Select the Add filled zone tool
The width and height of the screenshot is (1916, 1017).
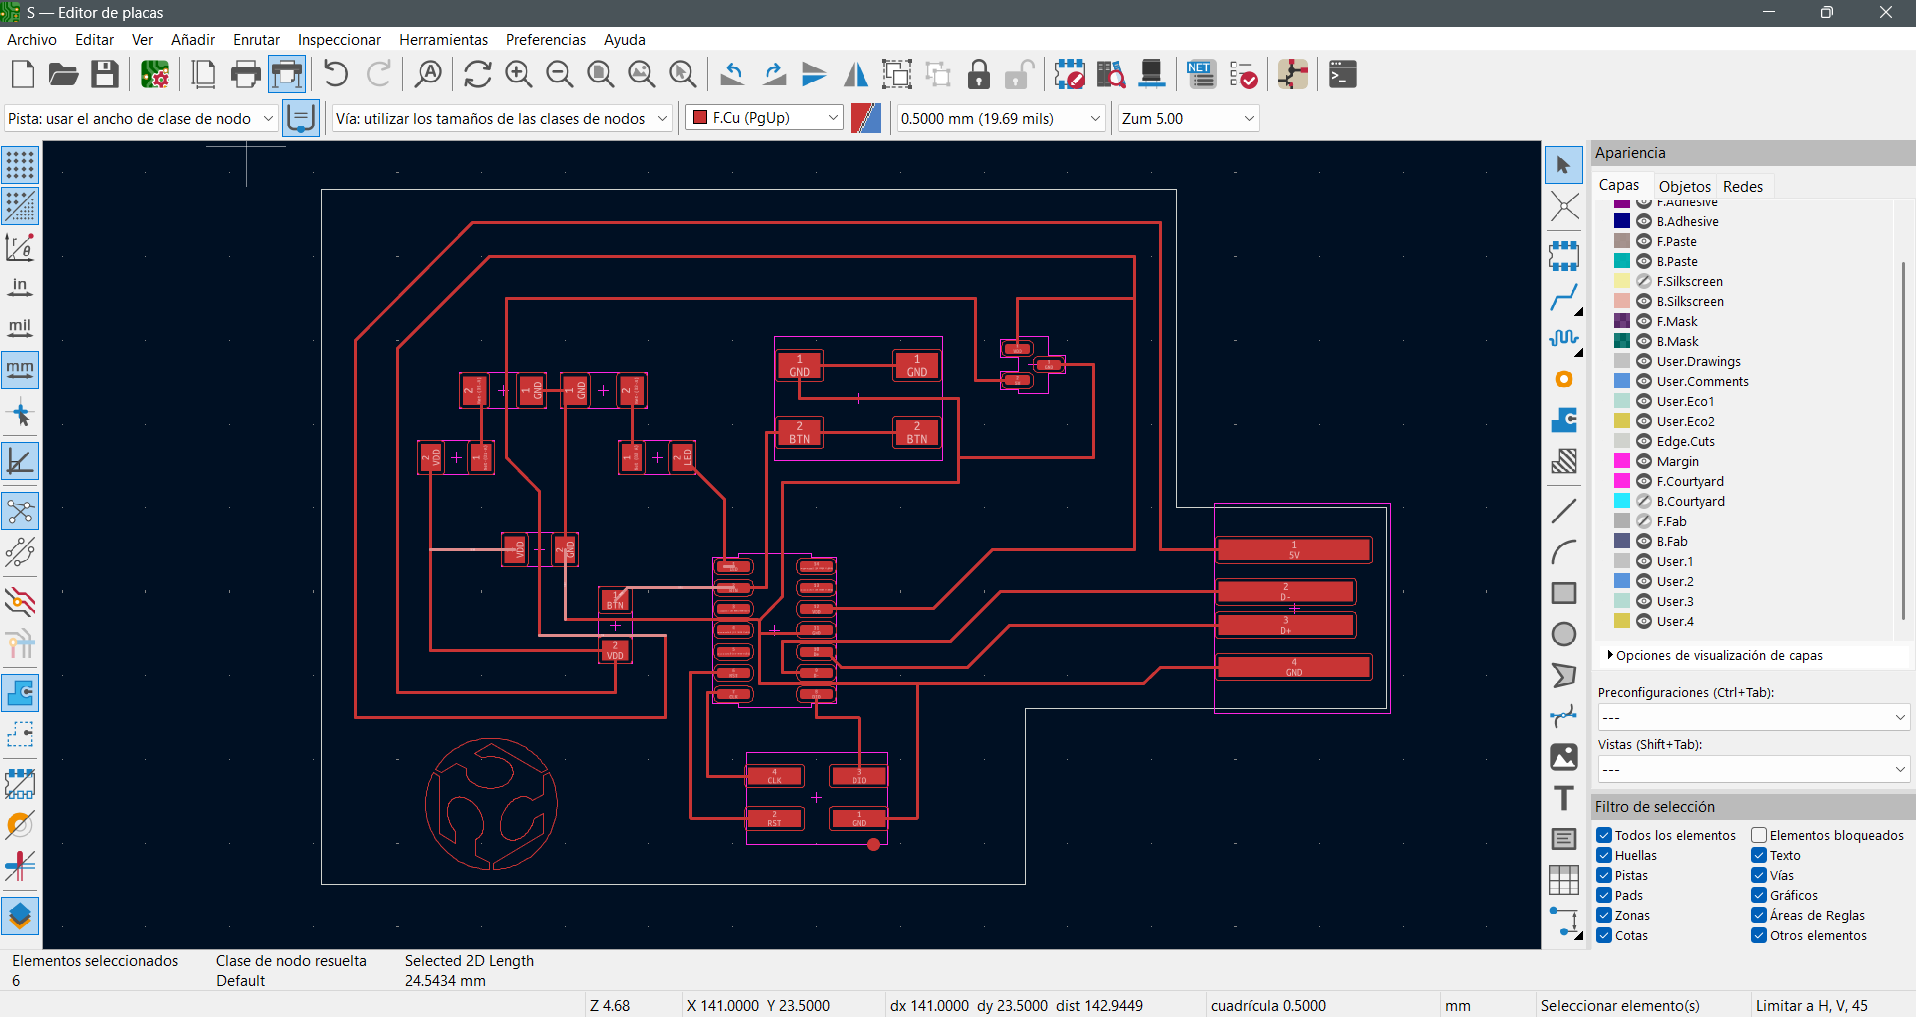pyautogui.click(x=1564, y=420)
